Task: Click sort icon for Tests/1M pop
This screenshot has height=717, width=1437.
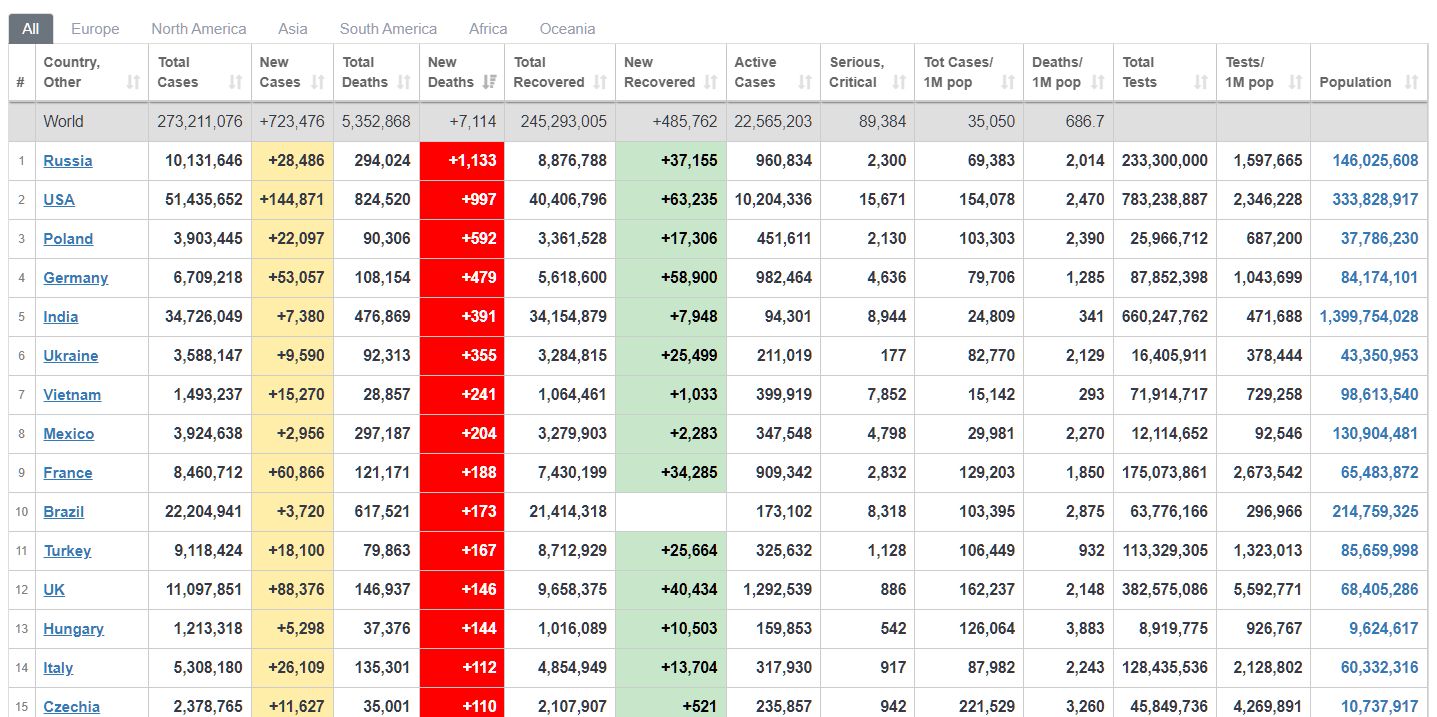Action: pos(1295,82)
